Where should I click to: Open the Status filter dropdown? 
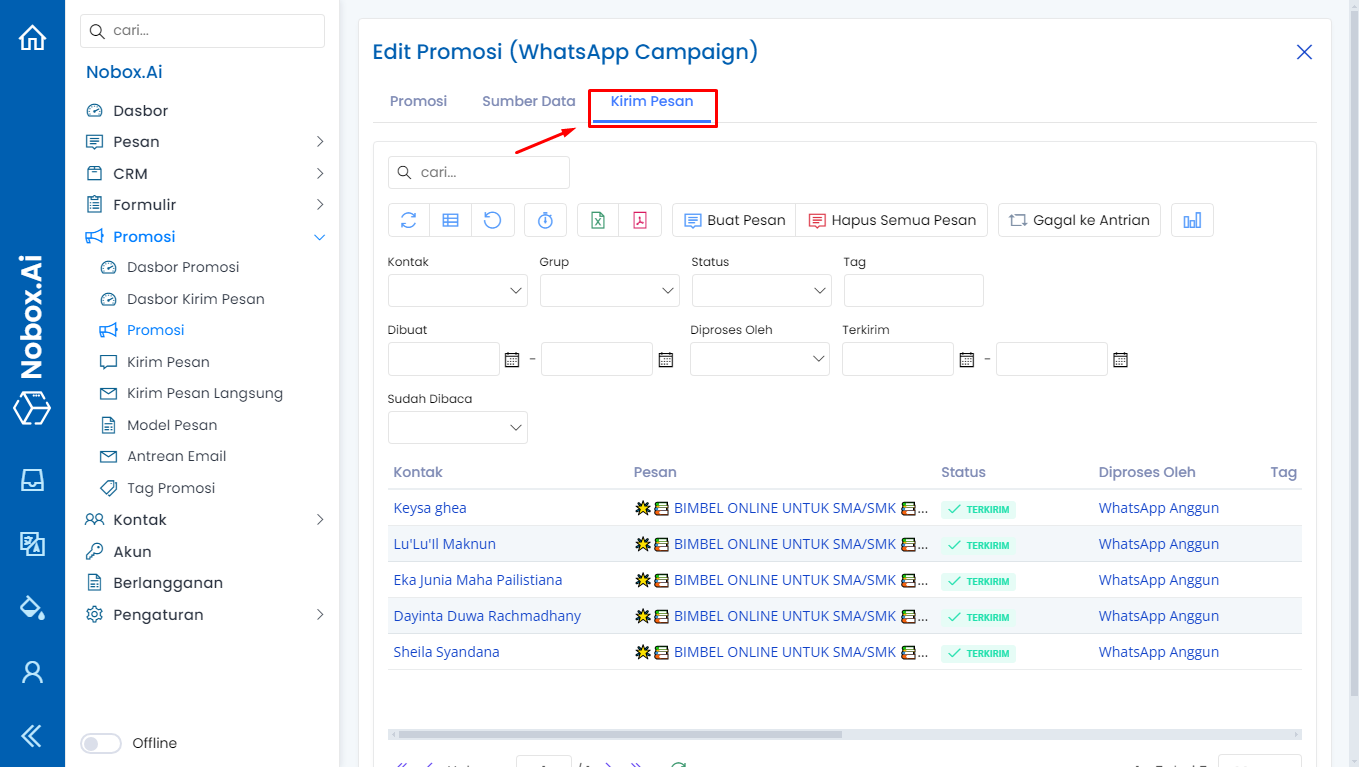tap(761, 291)
